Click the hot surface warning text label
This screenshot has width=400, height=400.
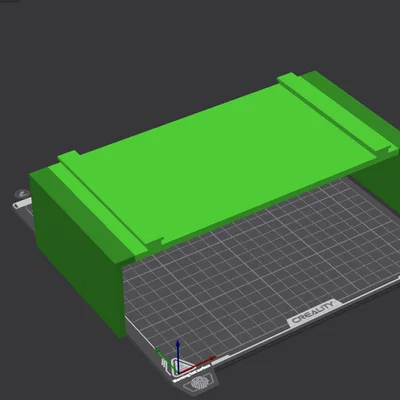(192, 373)
